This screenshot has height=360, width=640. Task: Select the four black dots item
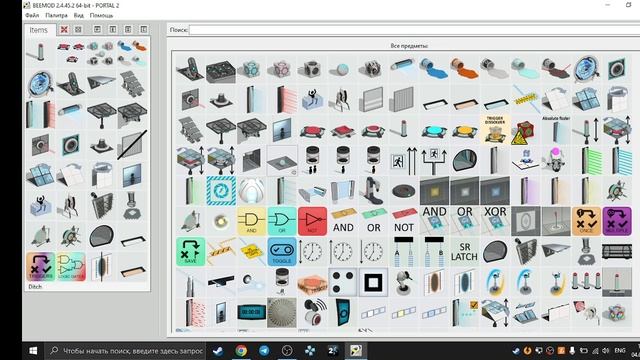343,282
